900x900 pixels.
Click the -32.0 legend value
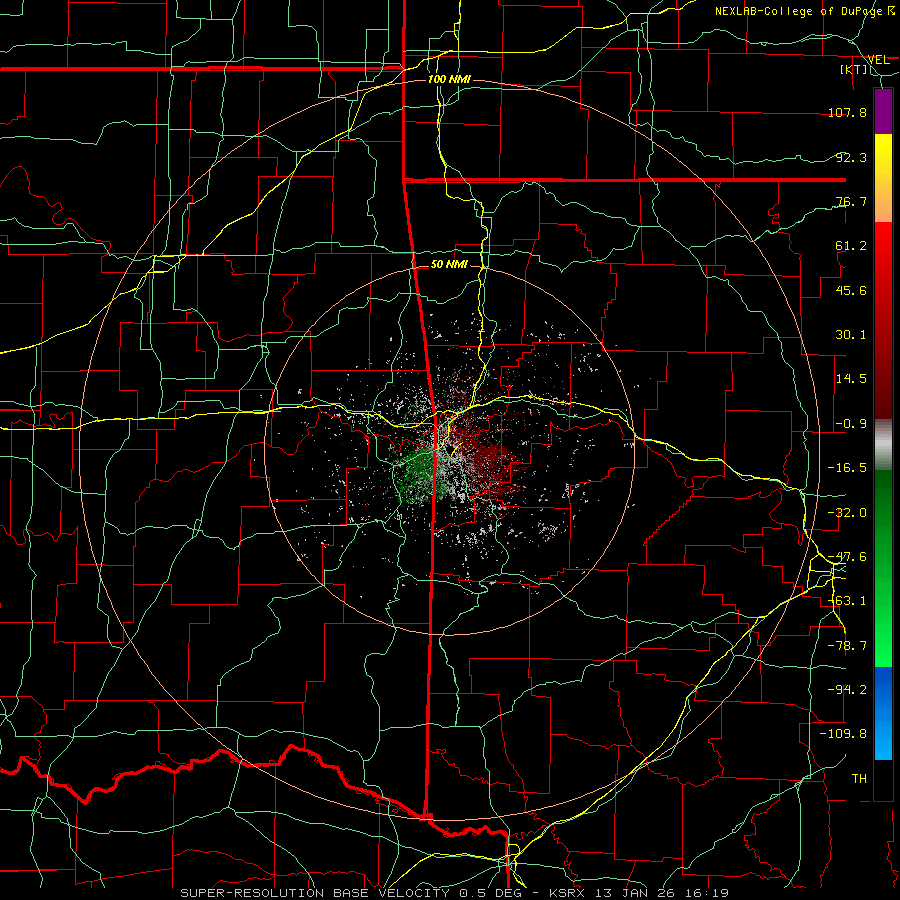(847, 513)
